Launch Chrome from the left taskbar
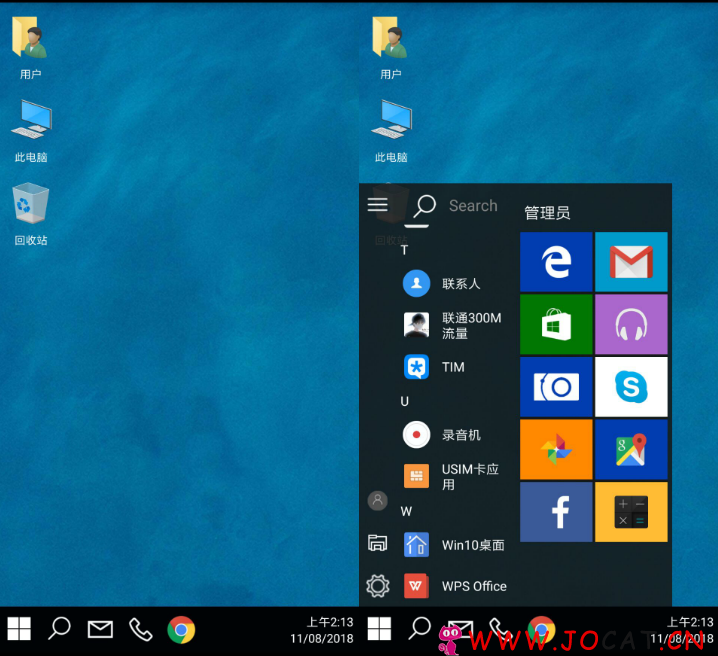 (x=181, y=630)
